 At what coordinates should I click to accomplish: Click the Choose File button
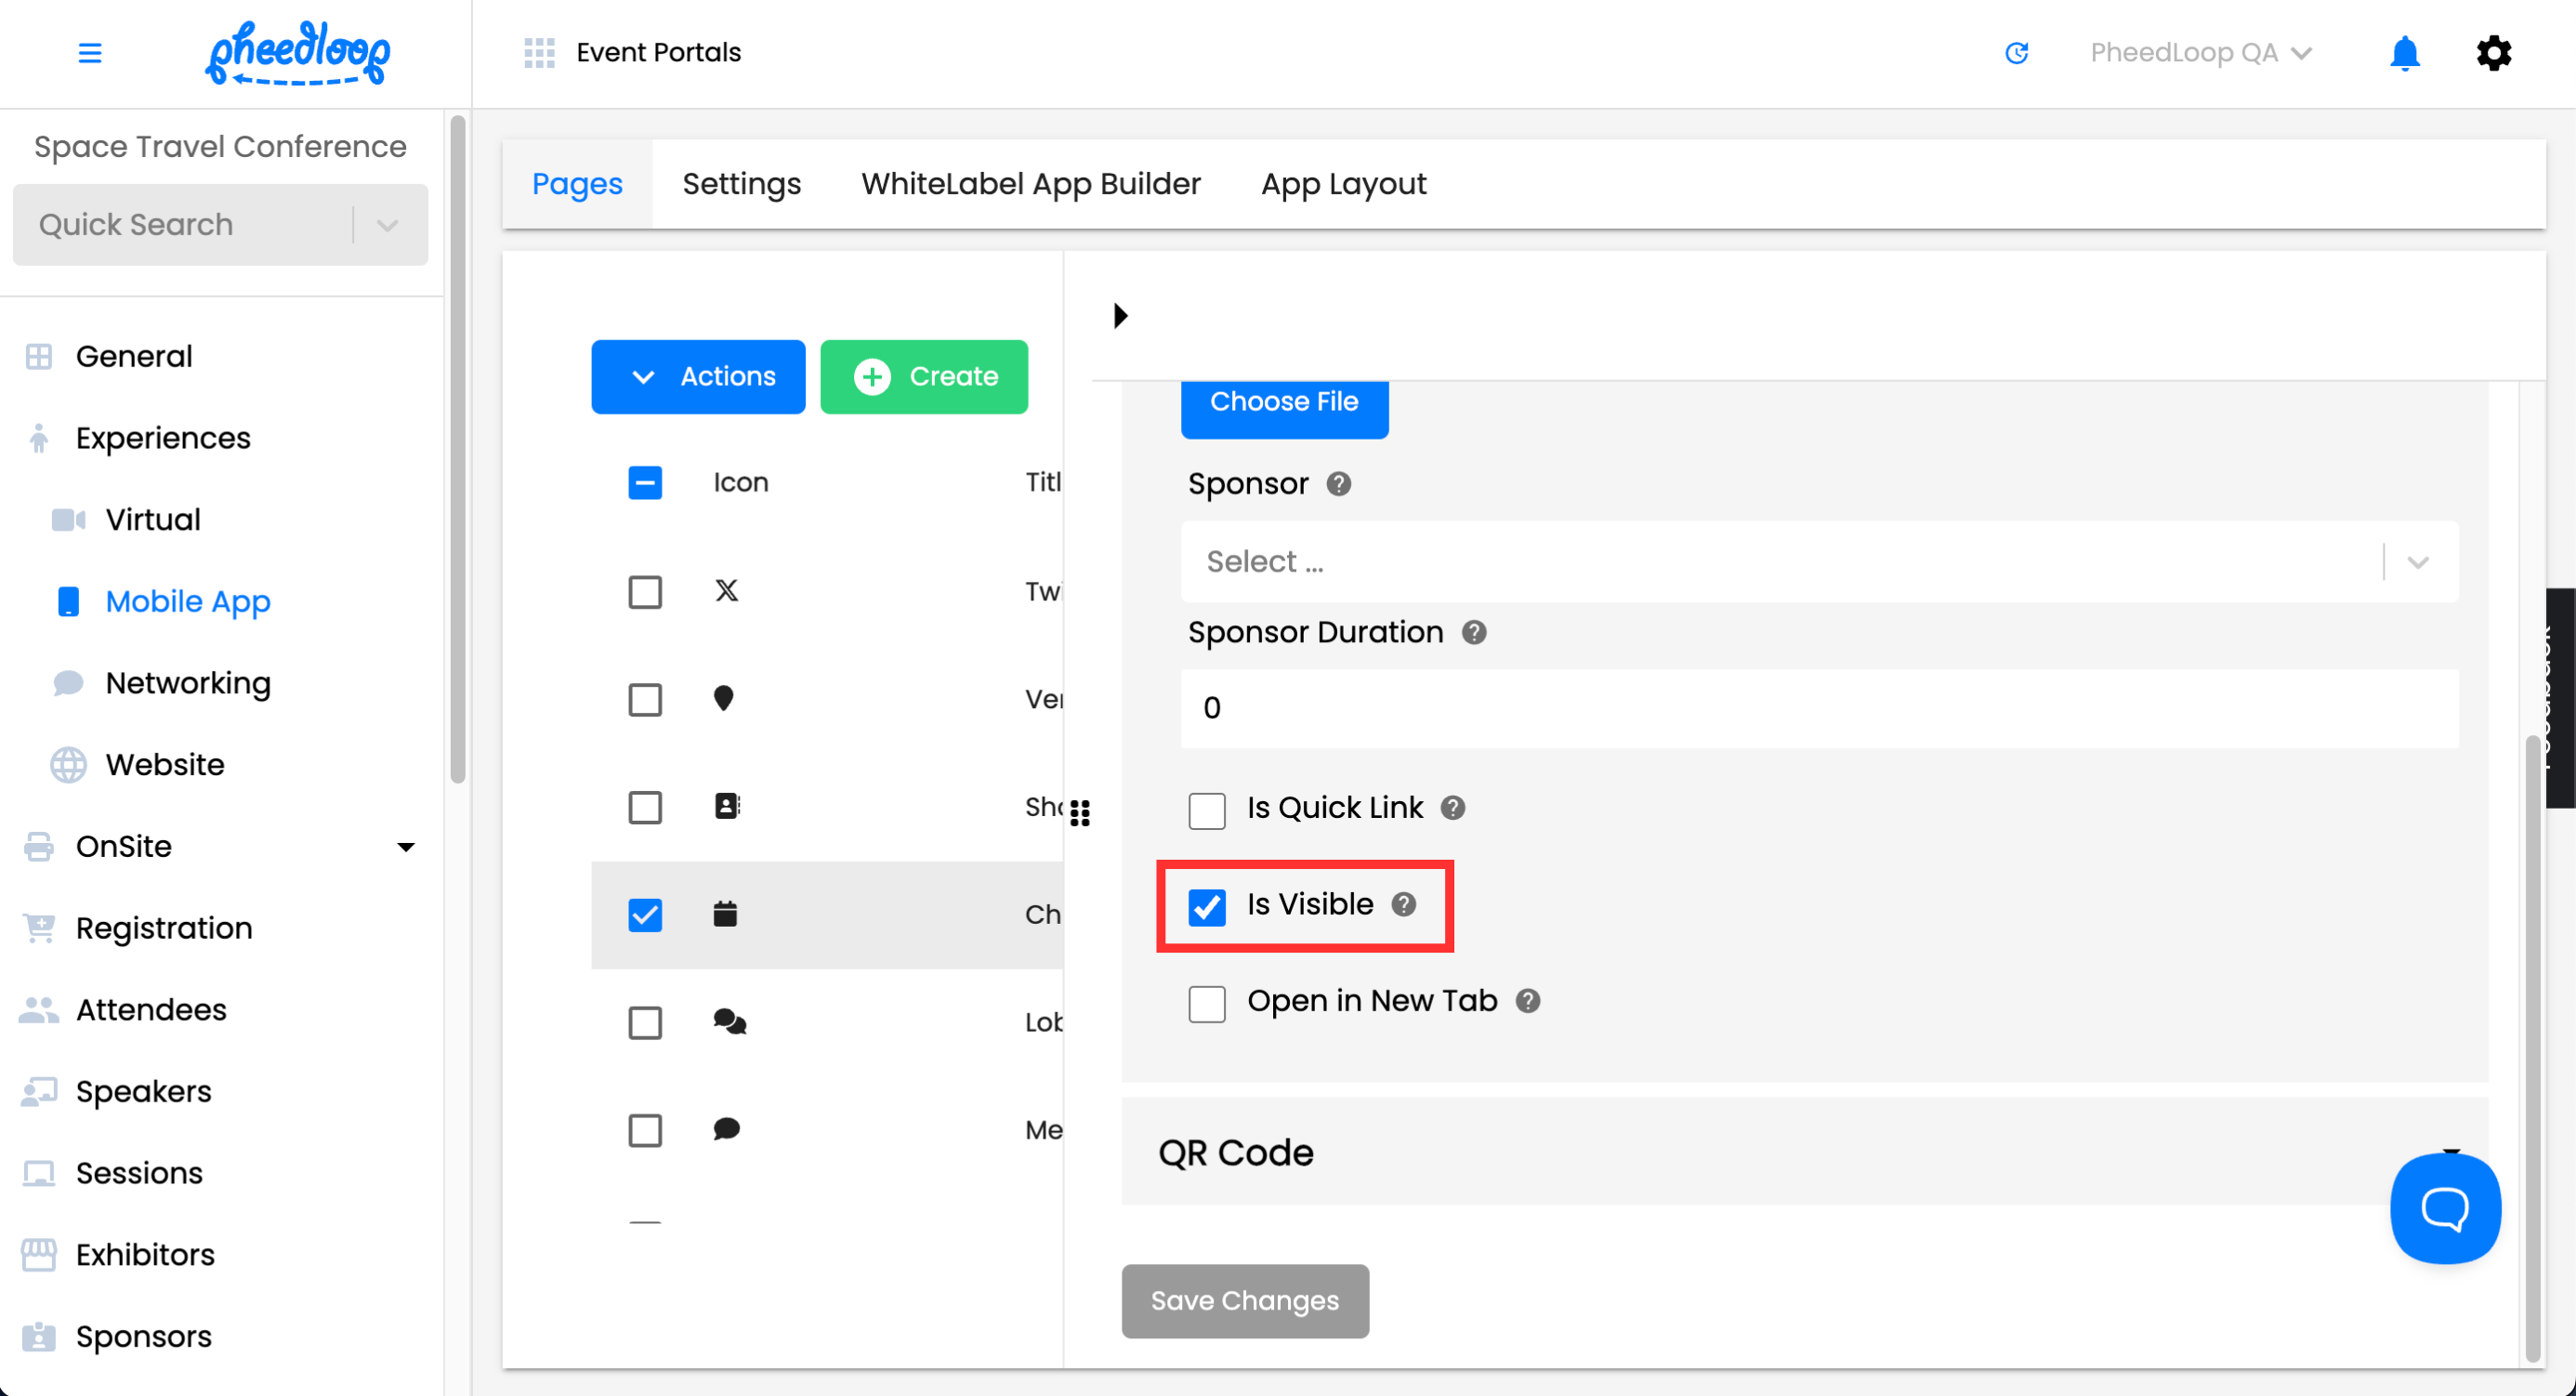click(1284, 408)
